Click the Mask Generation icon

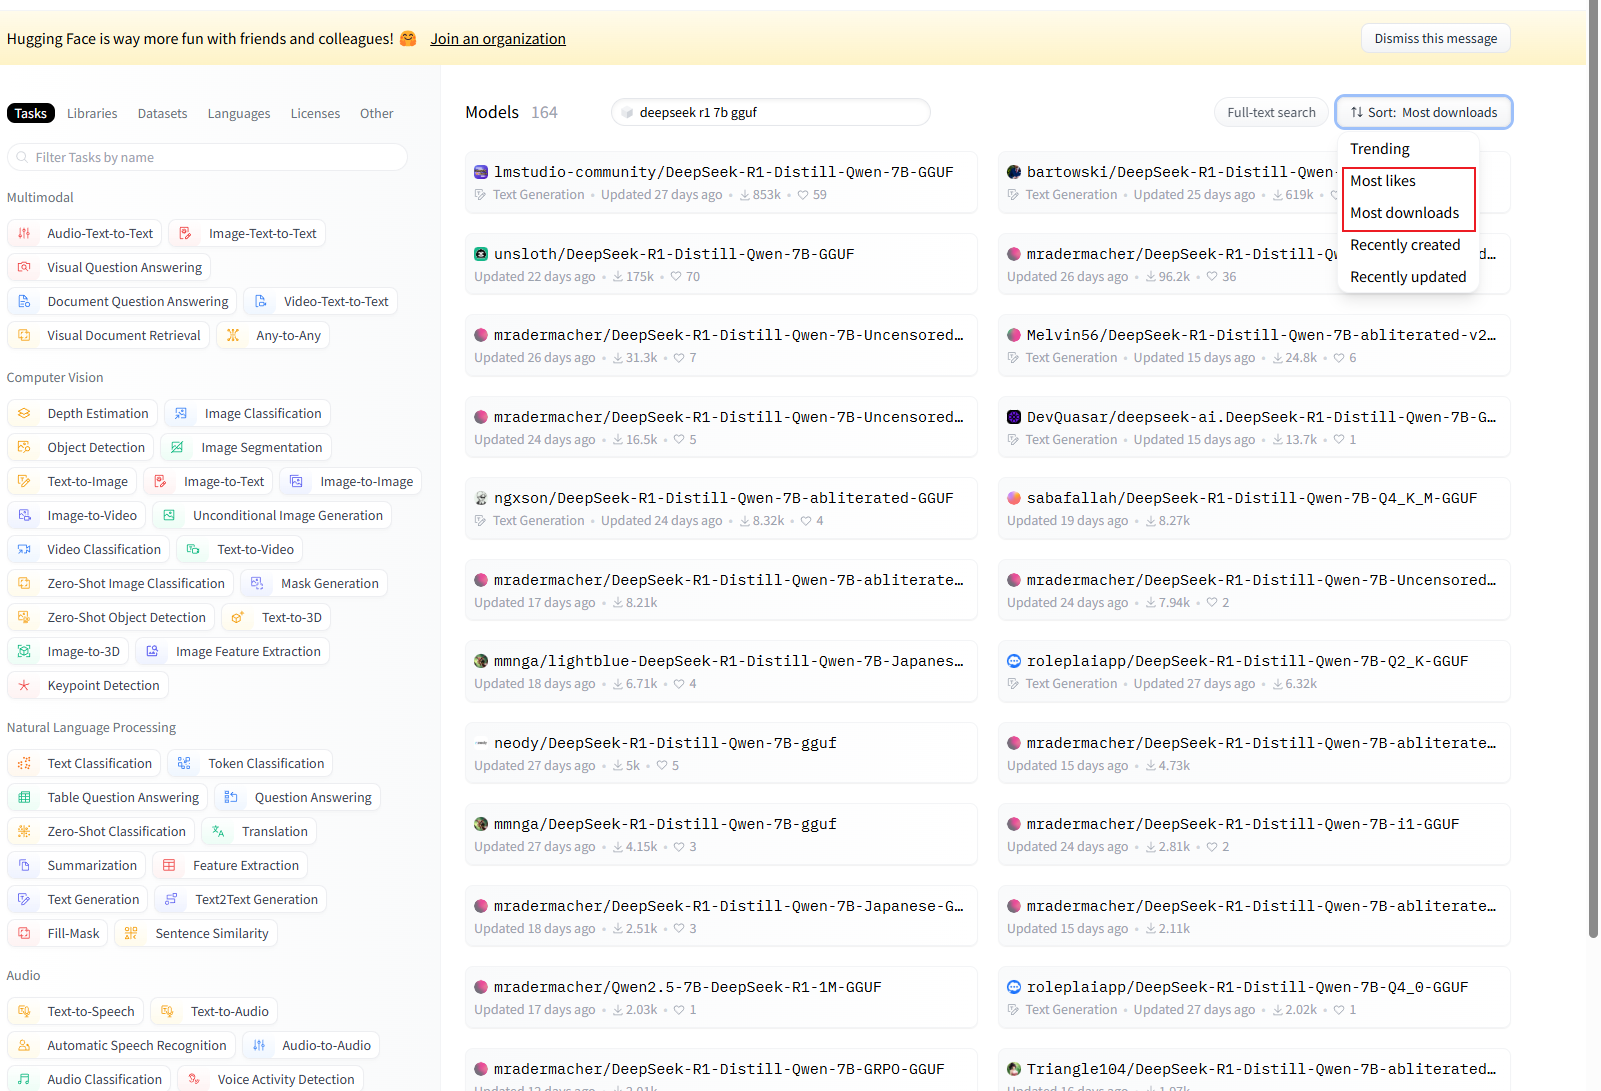pos(257,583)
